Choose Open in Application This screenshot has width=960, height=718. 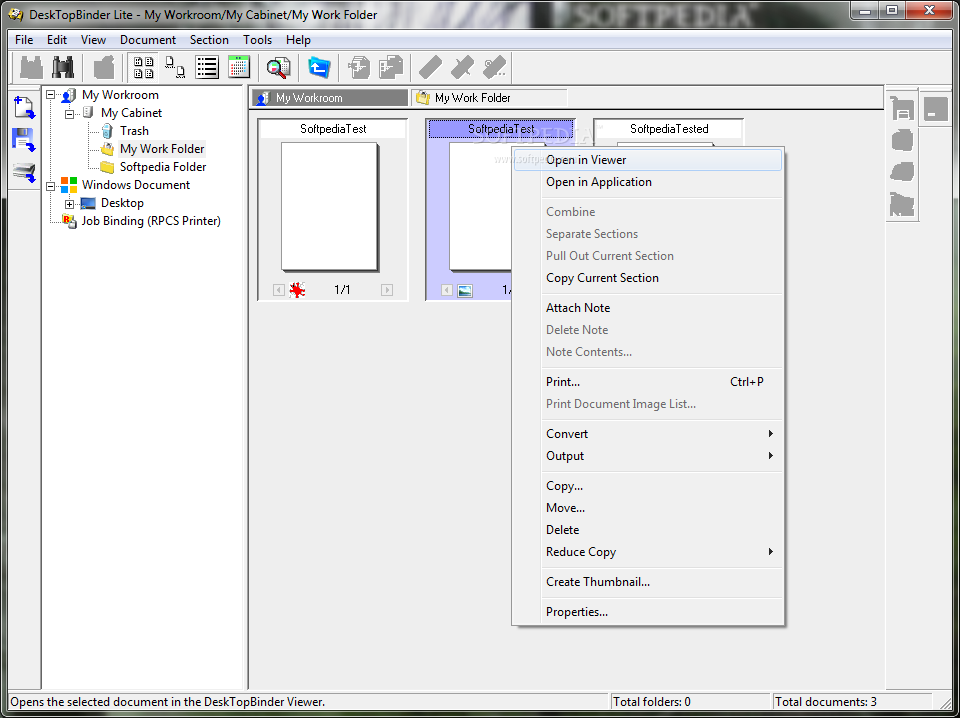[648, 182]
